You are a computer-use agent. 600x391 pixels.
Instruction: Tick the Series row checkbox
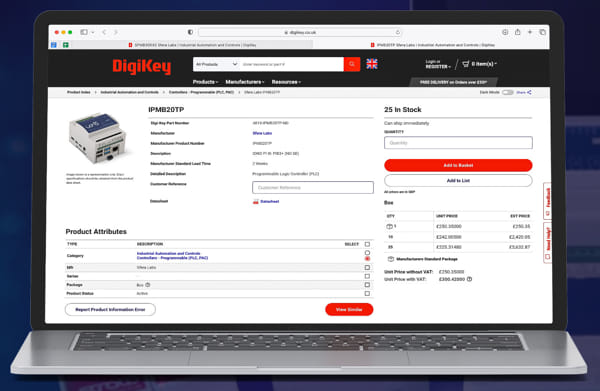point(367,276)
